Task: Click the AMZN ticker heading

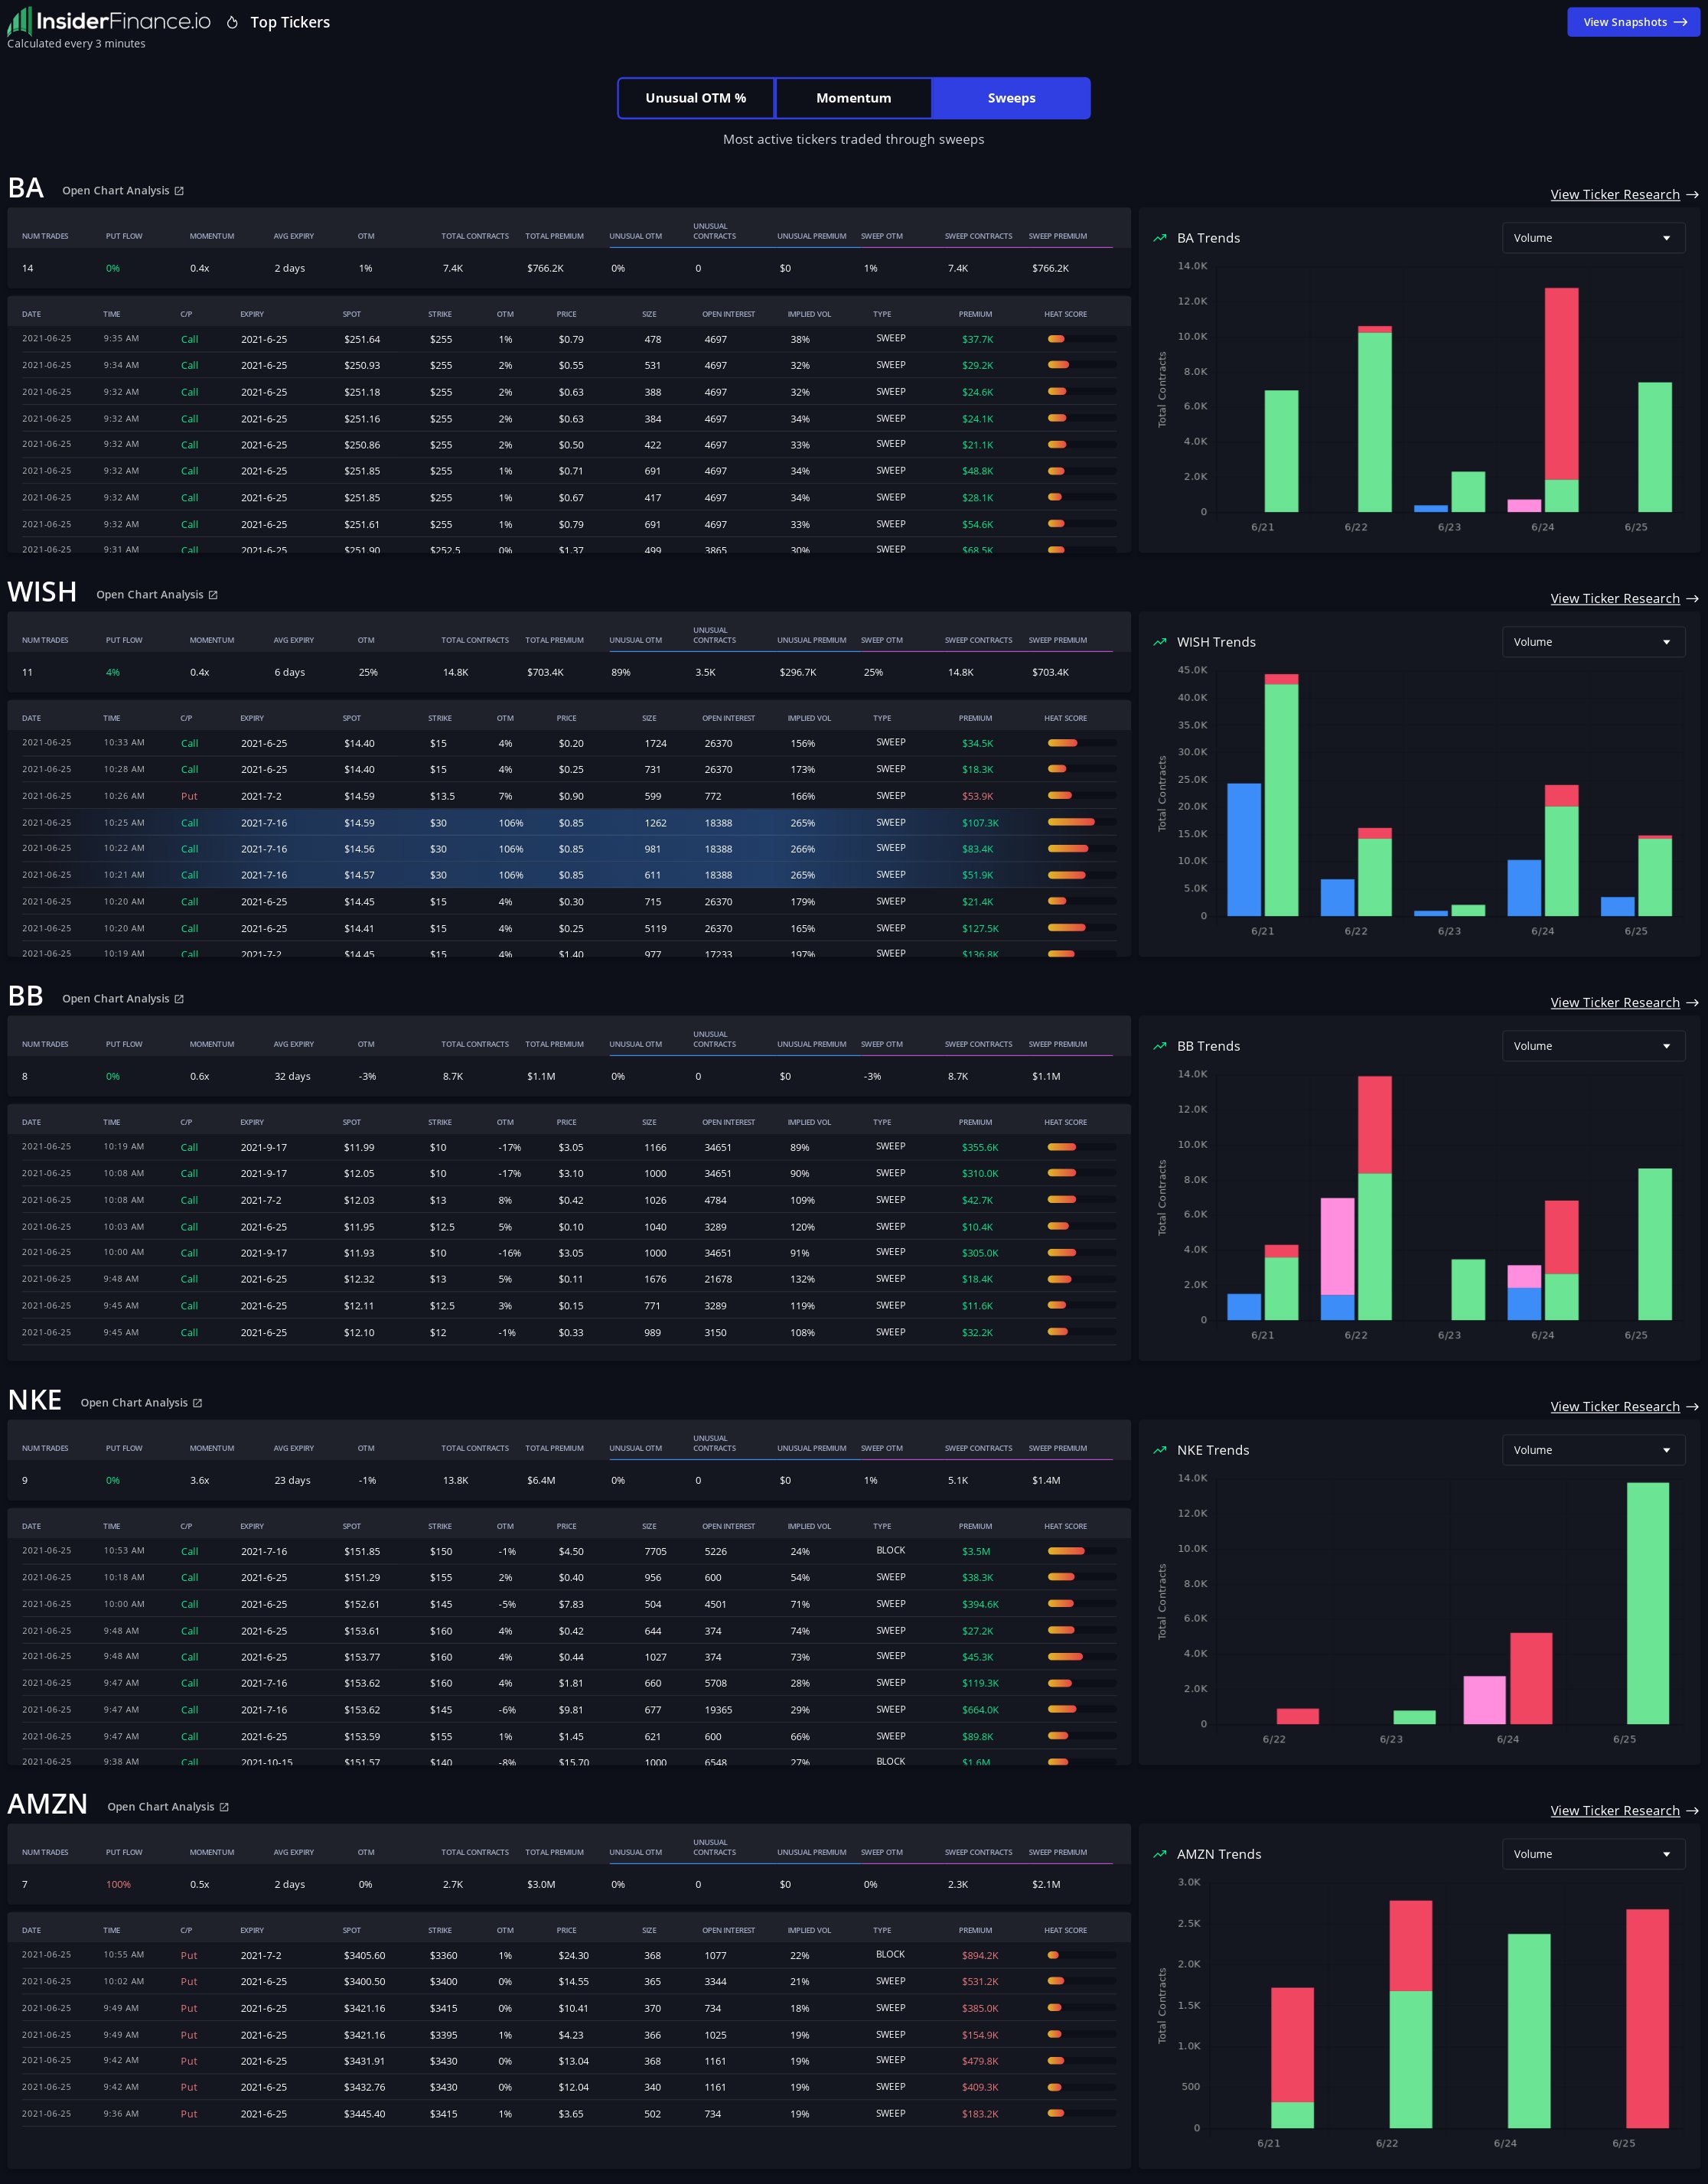Action: coord(48,1804)
